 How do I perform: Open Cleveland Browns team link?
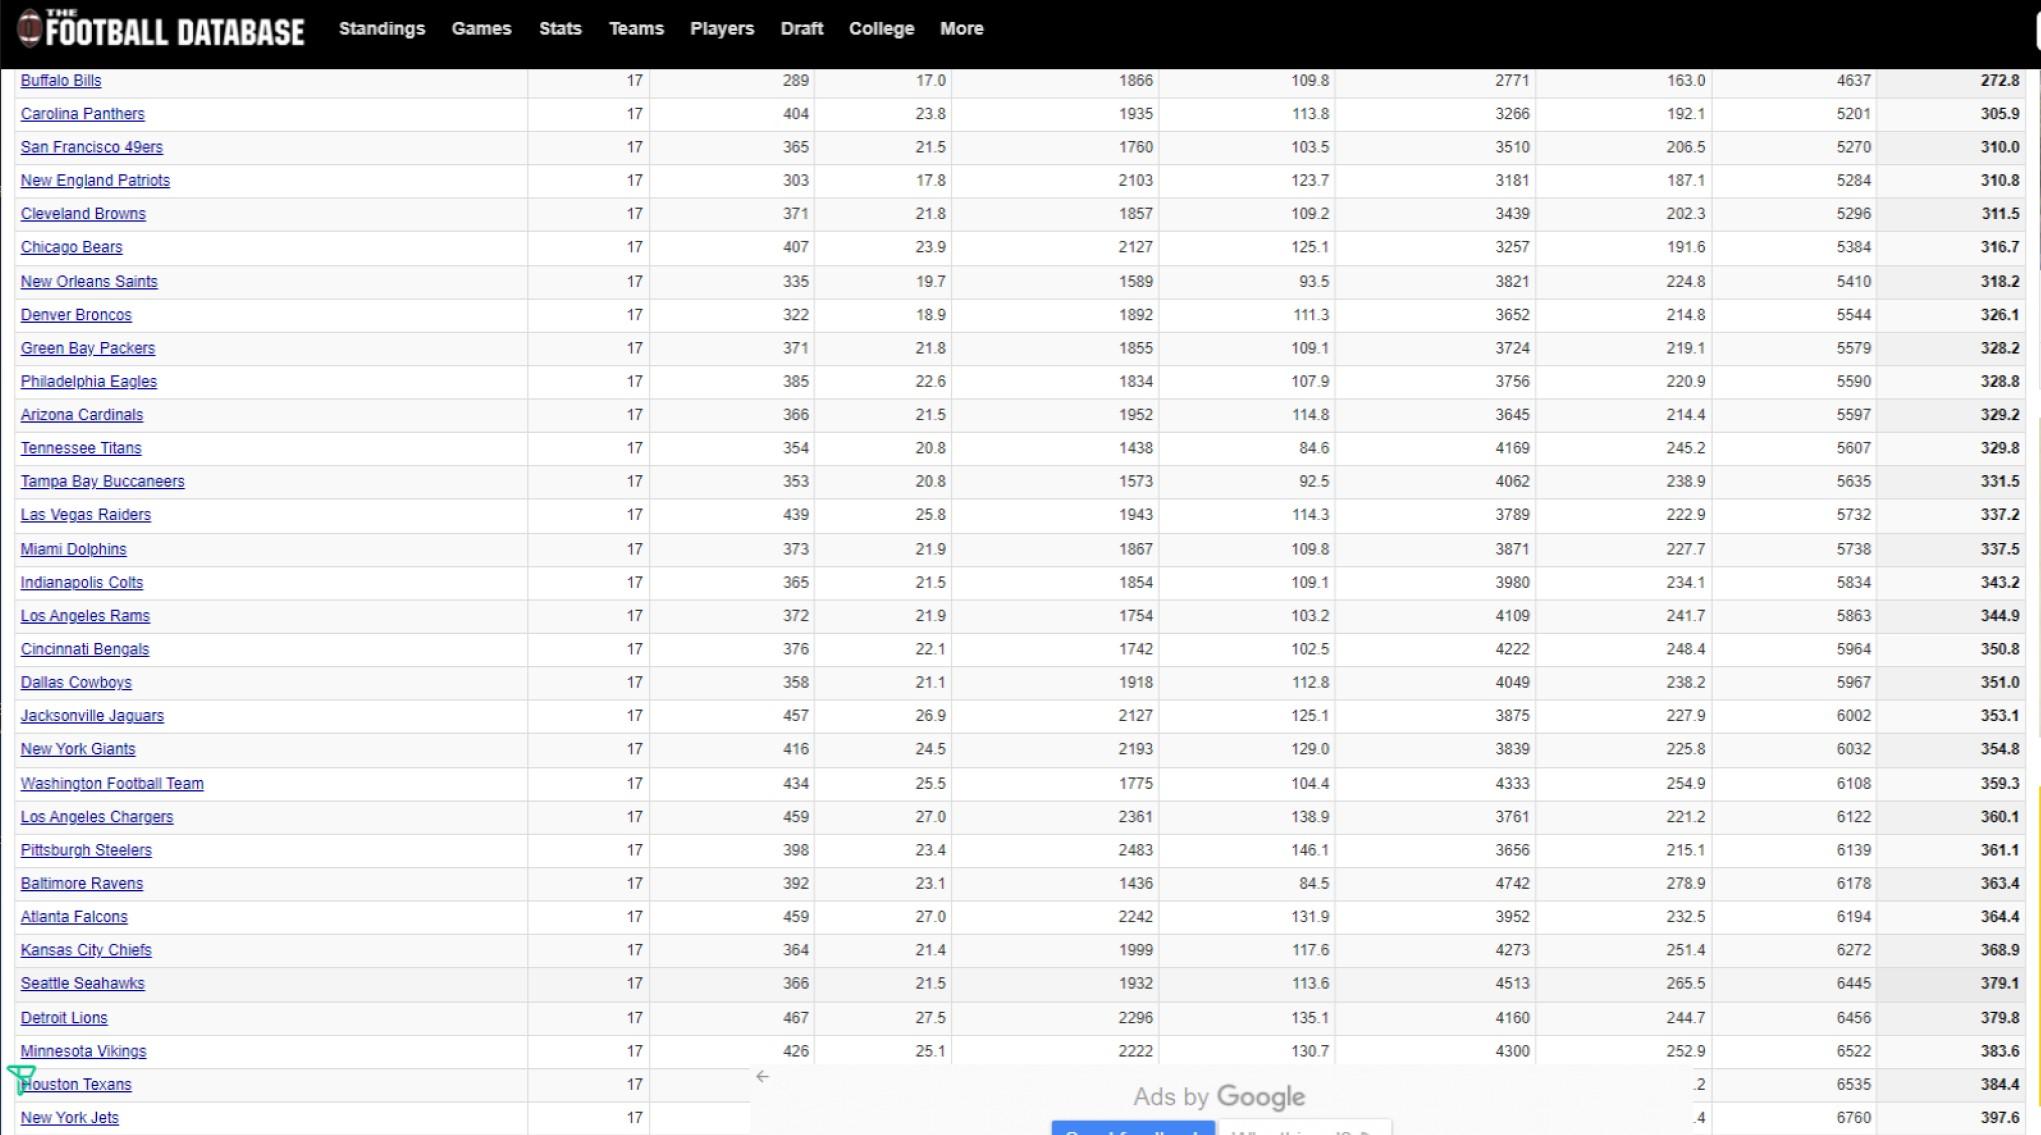click(x=83, y=214)
